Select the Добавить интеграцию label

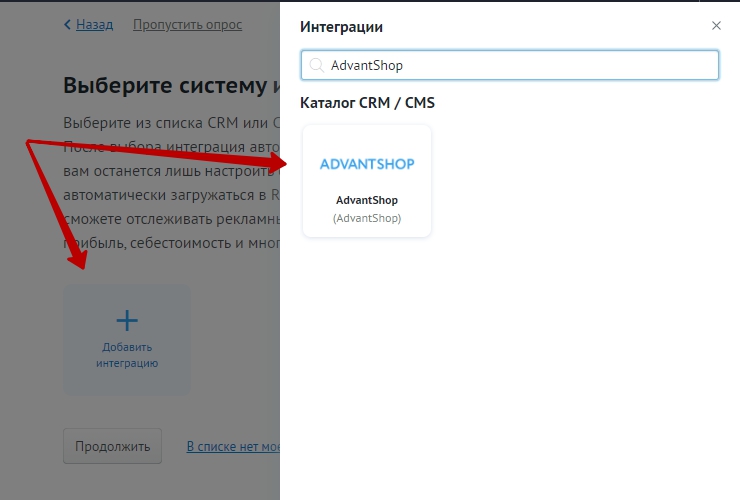[127, 355]
